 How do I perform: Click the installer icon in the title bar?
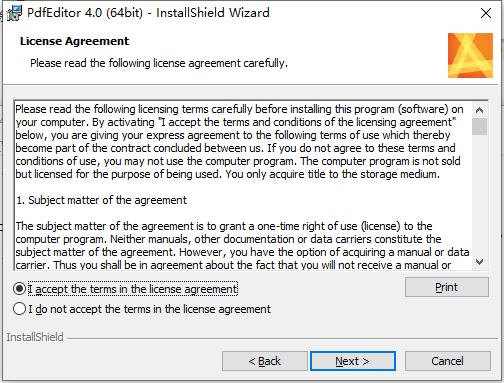click(x=14, y=13)
